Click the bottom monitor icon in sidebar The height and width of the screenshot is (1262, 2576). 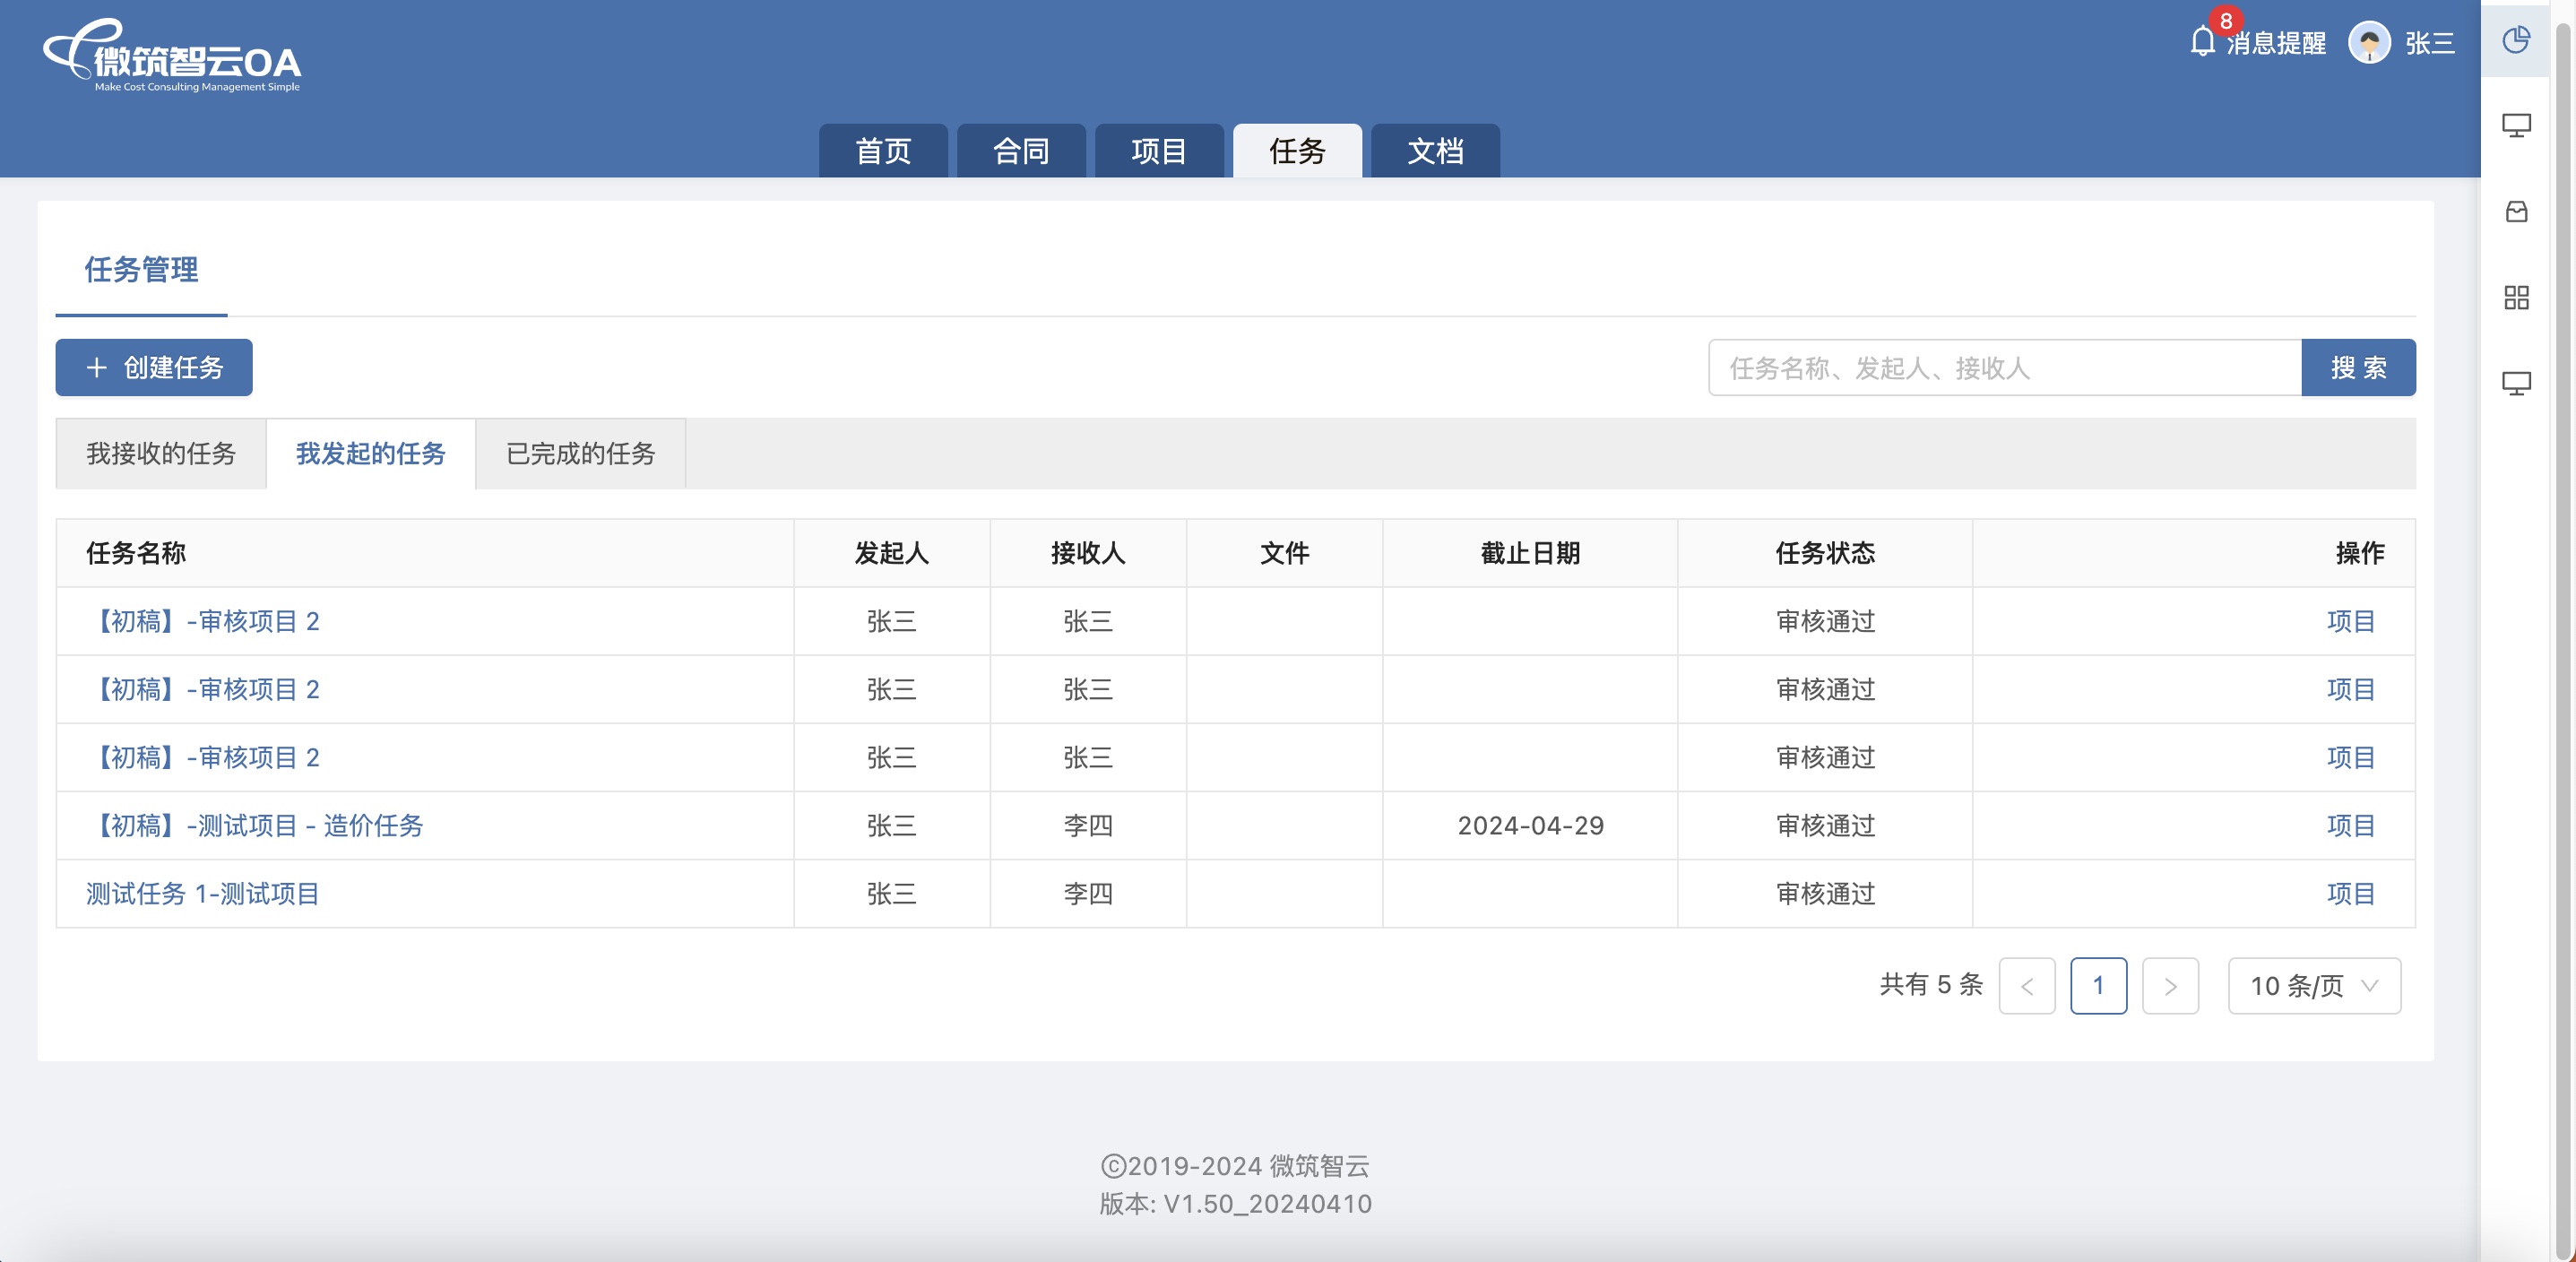pos(2515,384)
